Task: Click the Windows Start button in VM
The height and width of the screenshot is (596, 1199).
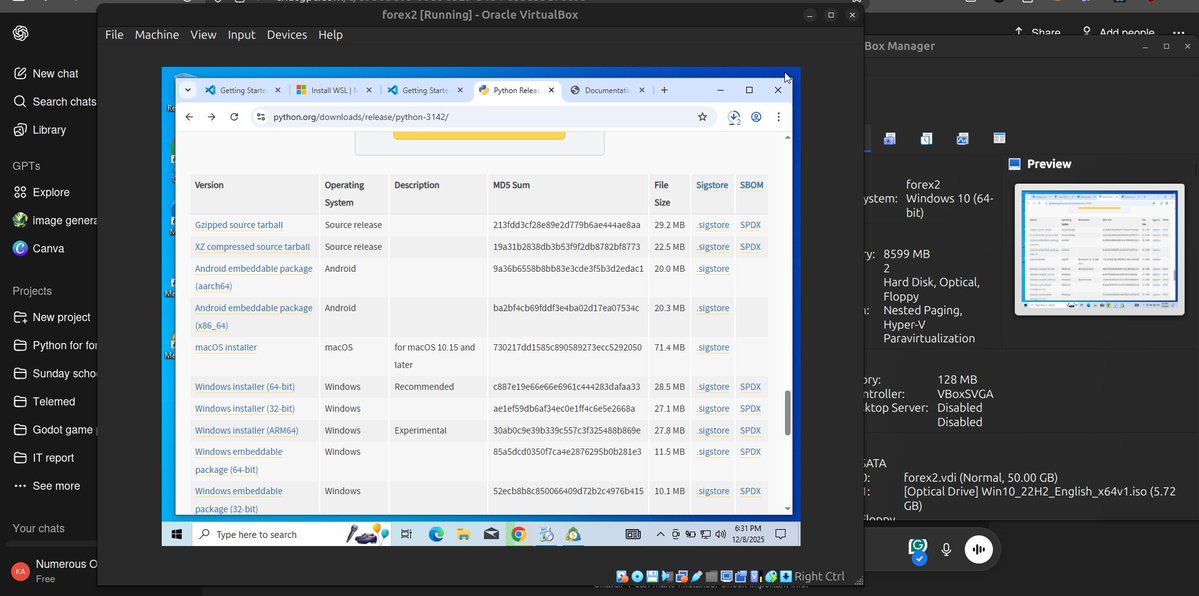Action: pos(177,534)
